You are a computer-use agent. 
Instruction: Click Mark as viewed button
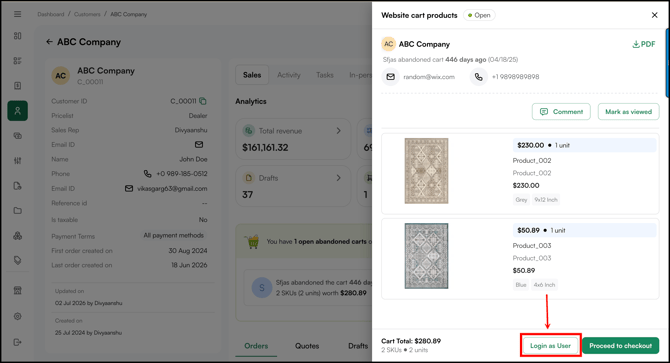[x=628, y=111]
